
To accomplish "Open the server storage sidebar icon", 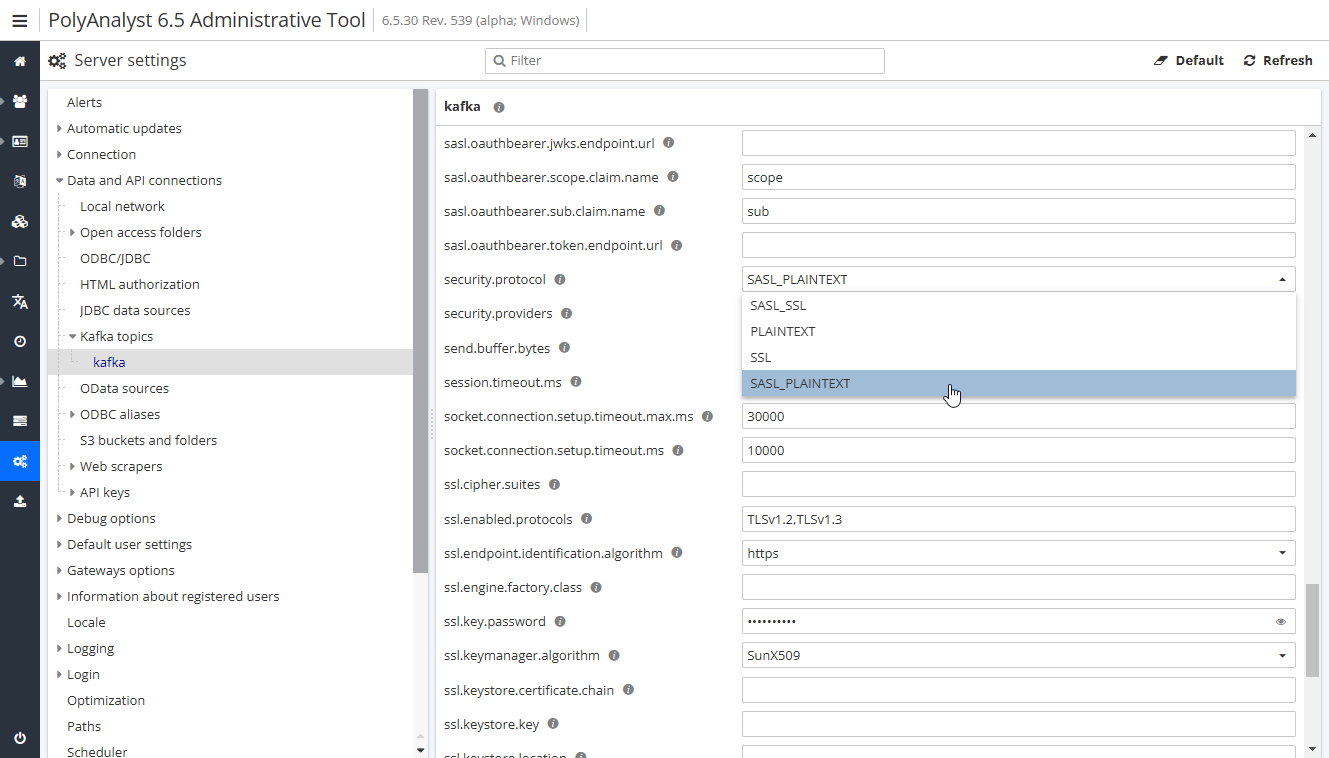I will pyautogui.click(x=19, y=421).
